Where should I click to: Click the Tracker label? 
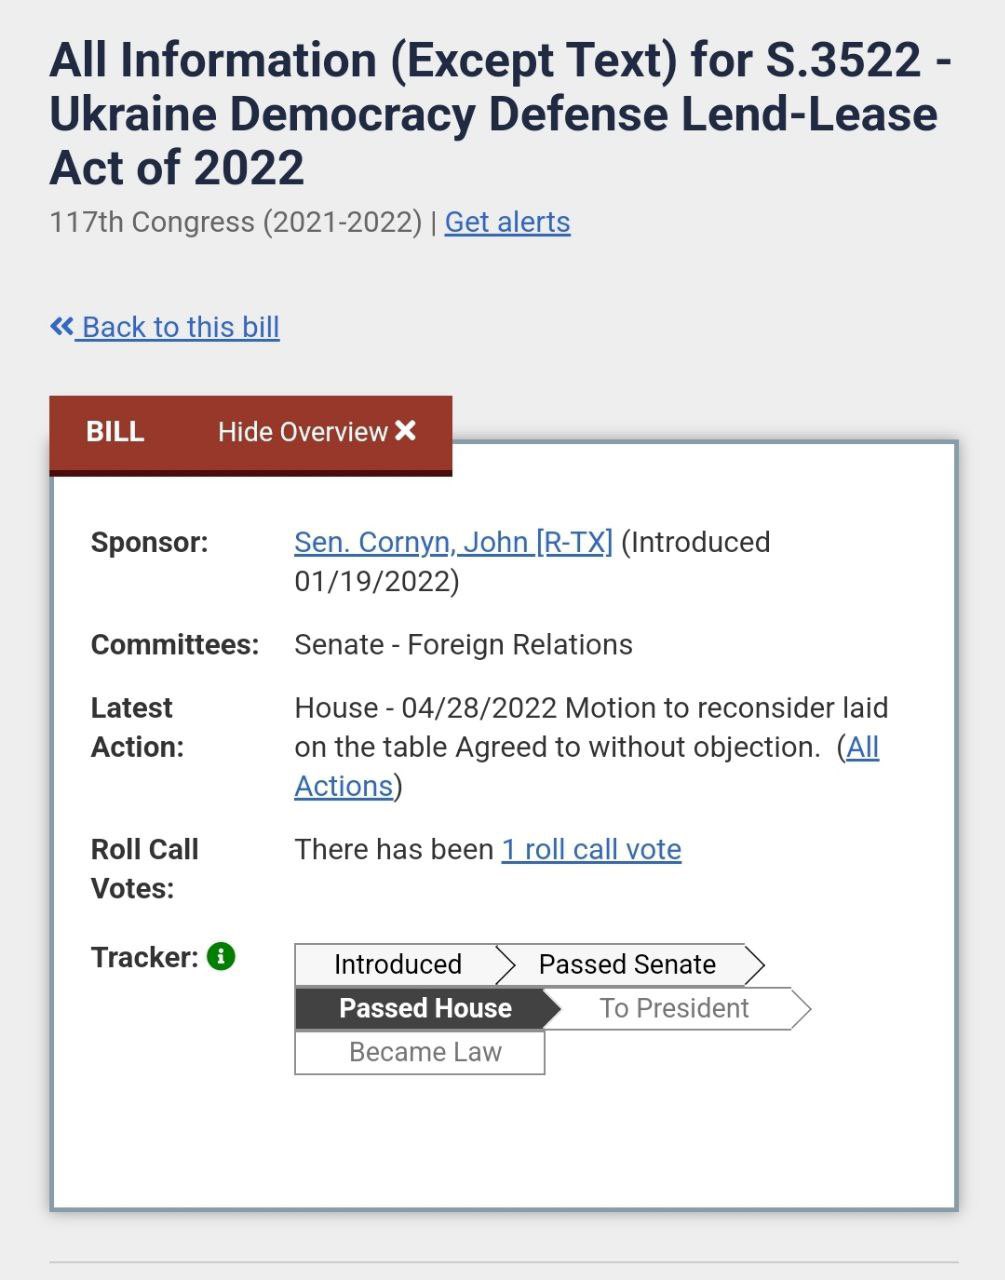[145, 957]
